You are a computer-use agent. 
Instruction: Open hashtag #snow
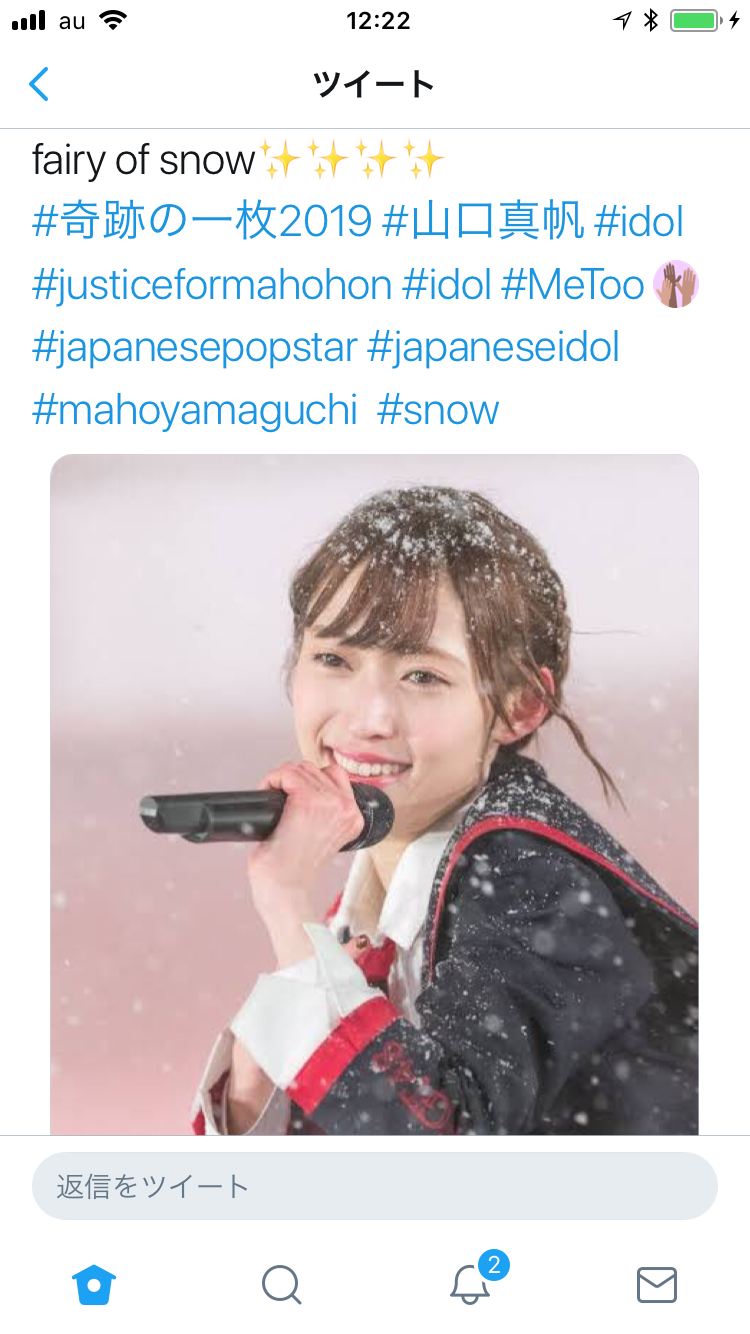click(438, 410)
